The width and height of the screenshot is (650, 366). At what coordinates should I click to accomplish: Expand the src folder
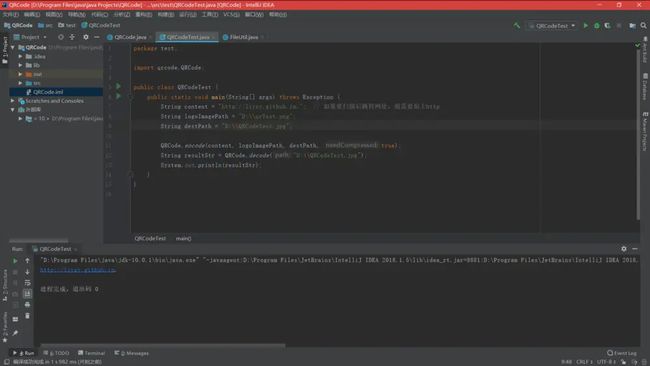[x=20, y=83]
